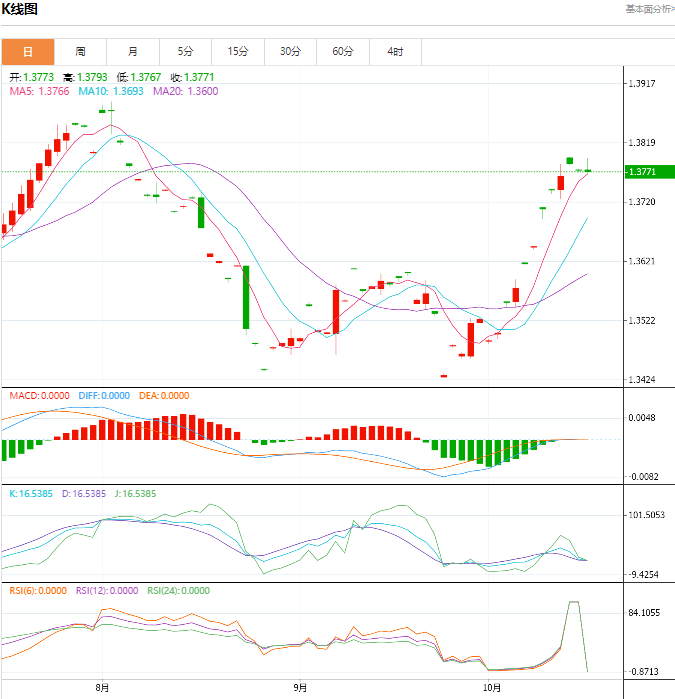
Task: Show the 30分 interval chart
Action: 290,52
